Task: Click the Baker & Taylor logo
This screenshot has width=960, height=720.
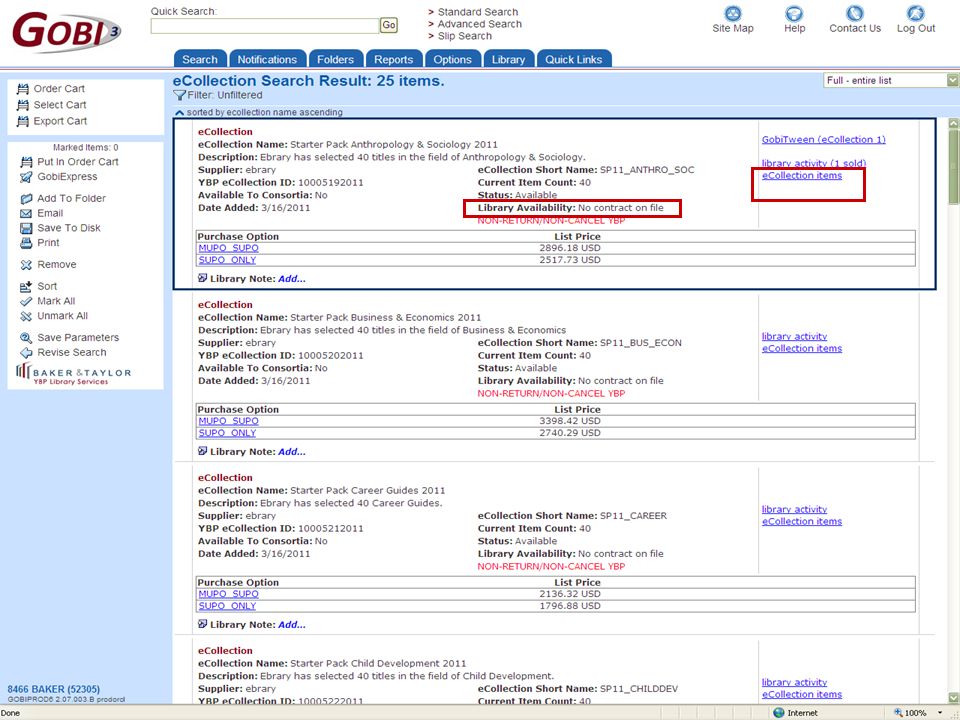Action: [73, 374]
